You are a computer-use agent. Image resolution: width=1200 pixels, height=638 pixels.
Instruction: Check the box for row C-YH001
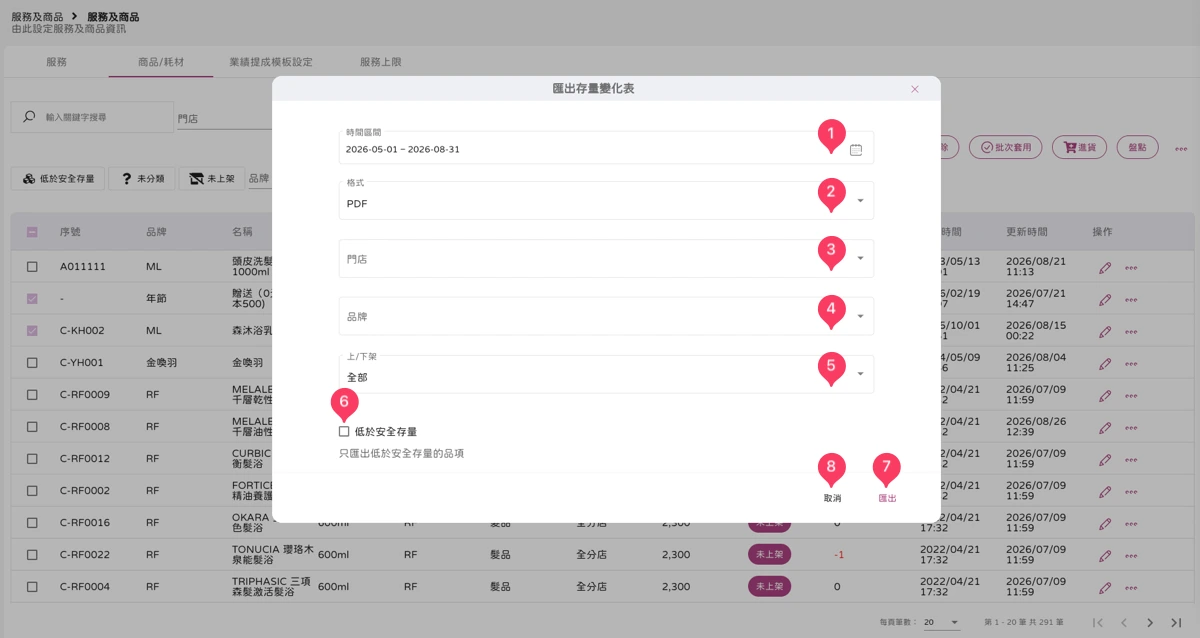tap(32, 363)
